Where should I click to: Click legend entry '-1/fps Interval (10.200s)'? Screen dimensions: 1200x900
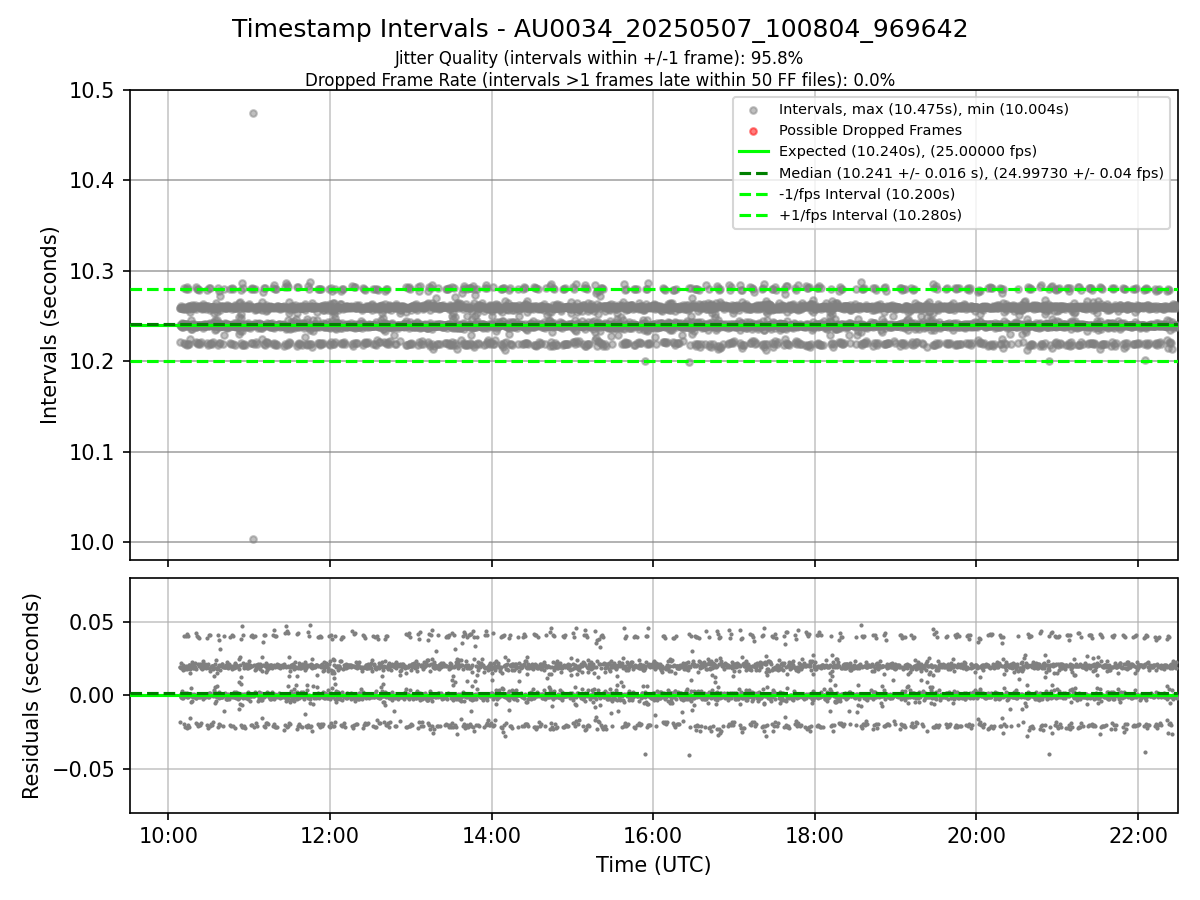[866, 194]
